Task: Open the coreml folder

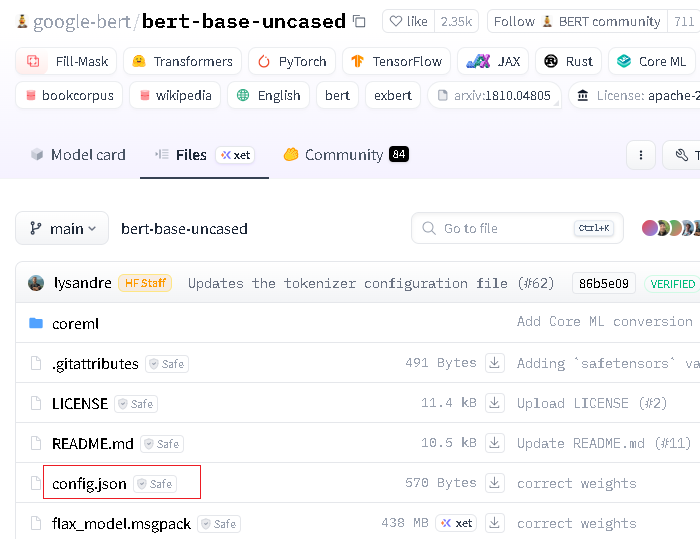Action: (x=75, y=323)
